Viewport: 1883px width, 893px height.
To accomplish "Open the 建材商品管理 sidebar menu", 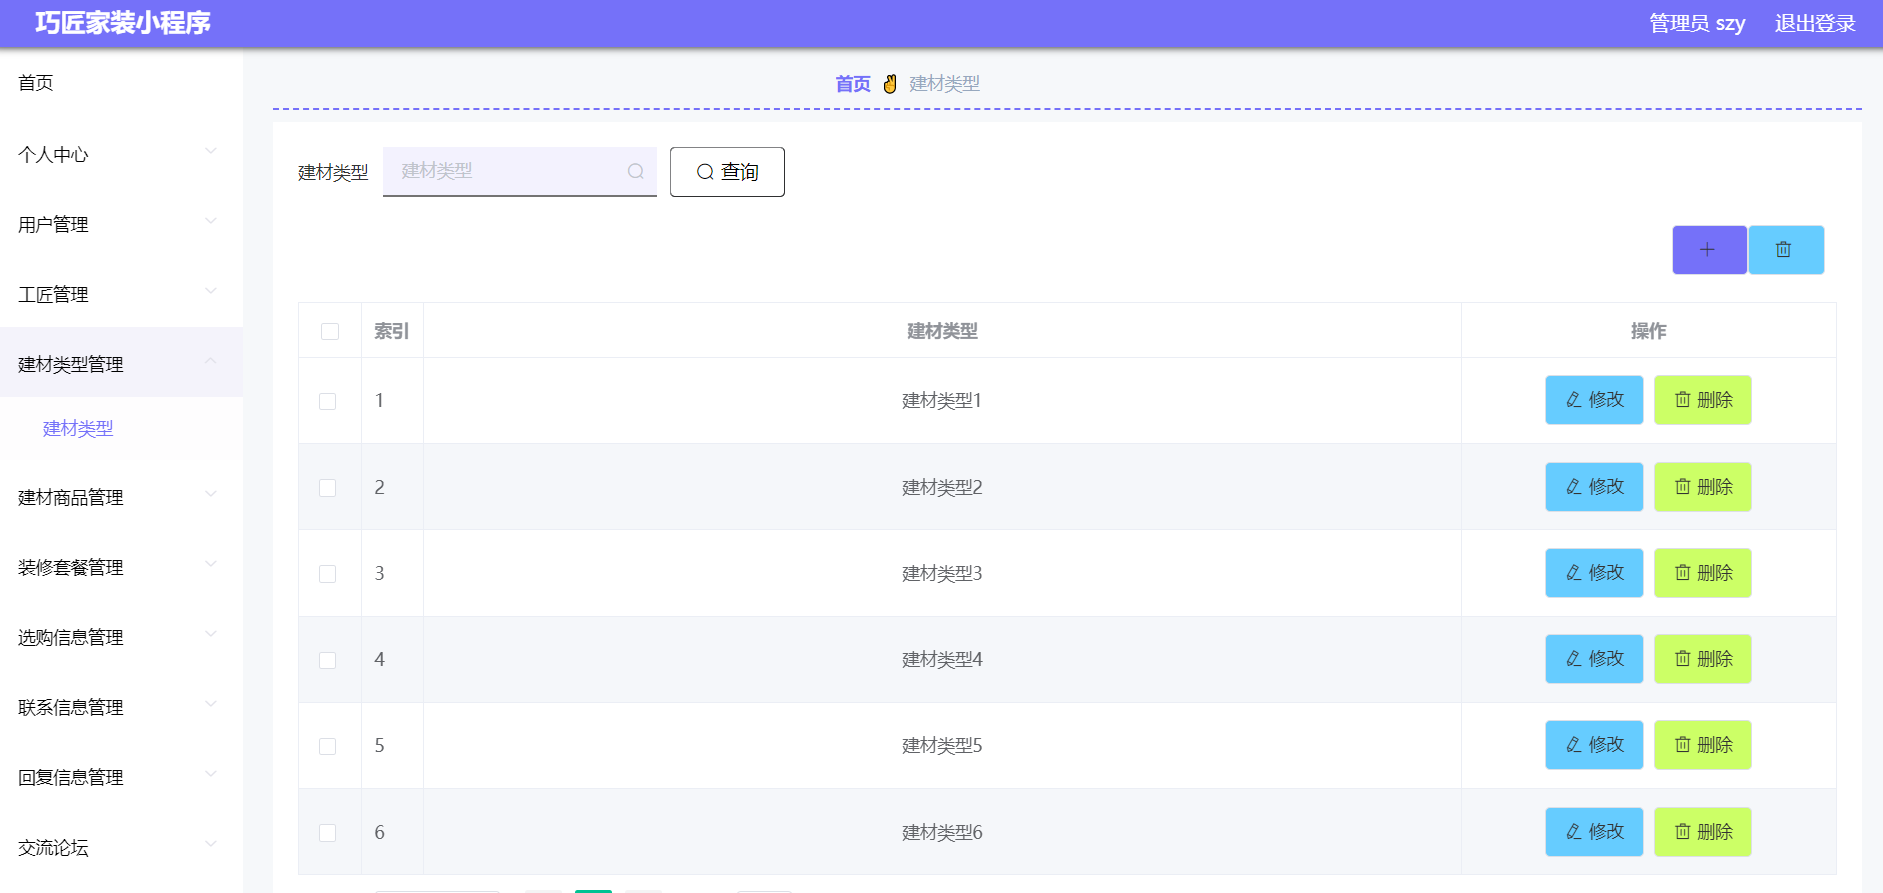I will 121,498.
